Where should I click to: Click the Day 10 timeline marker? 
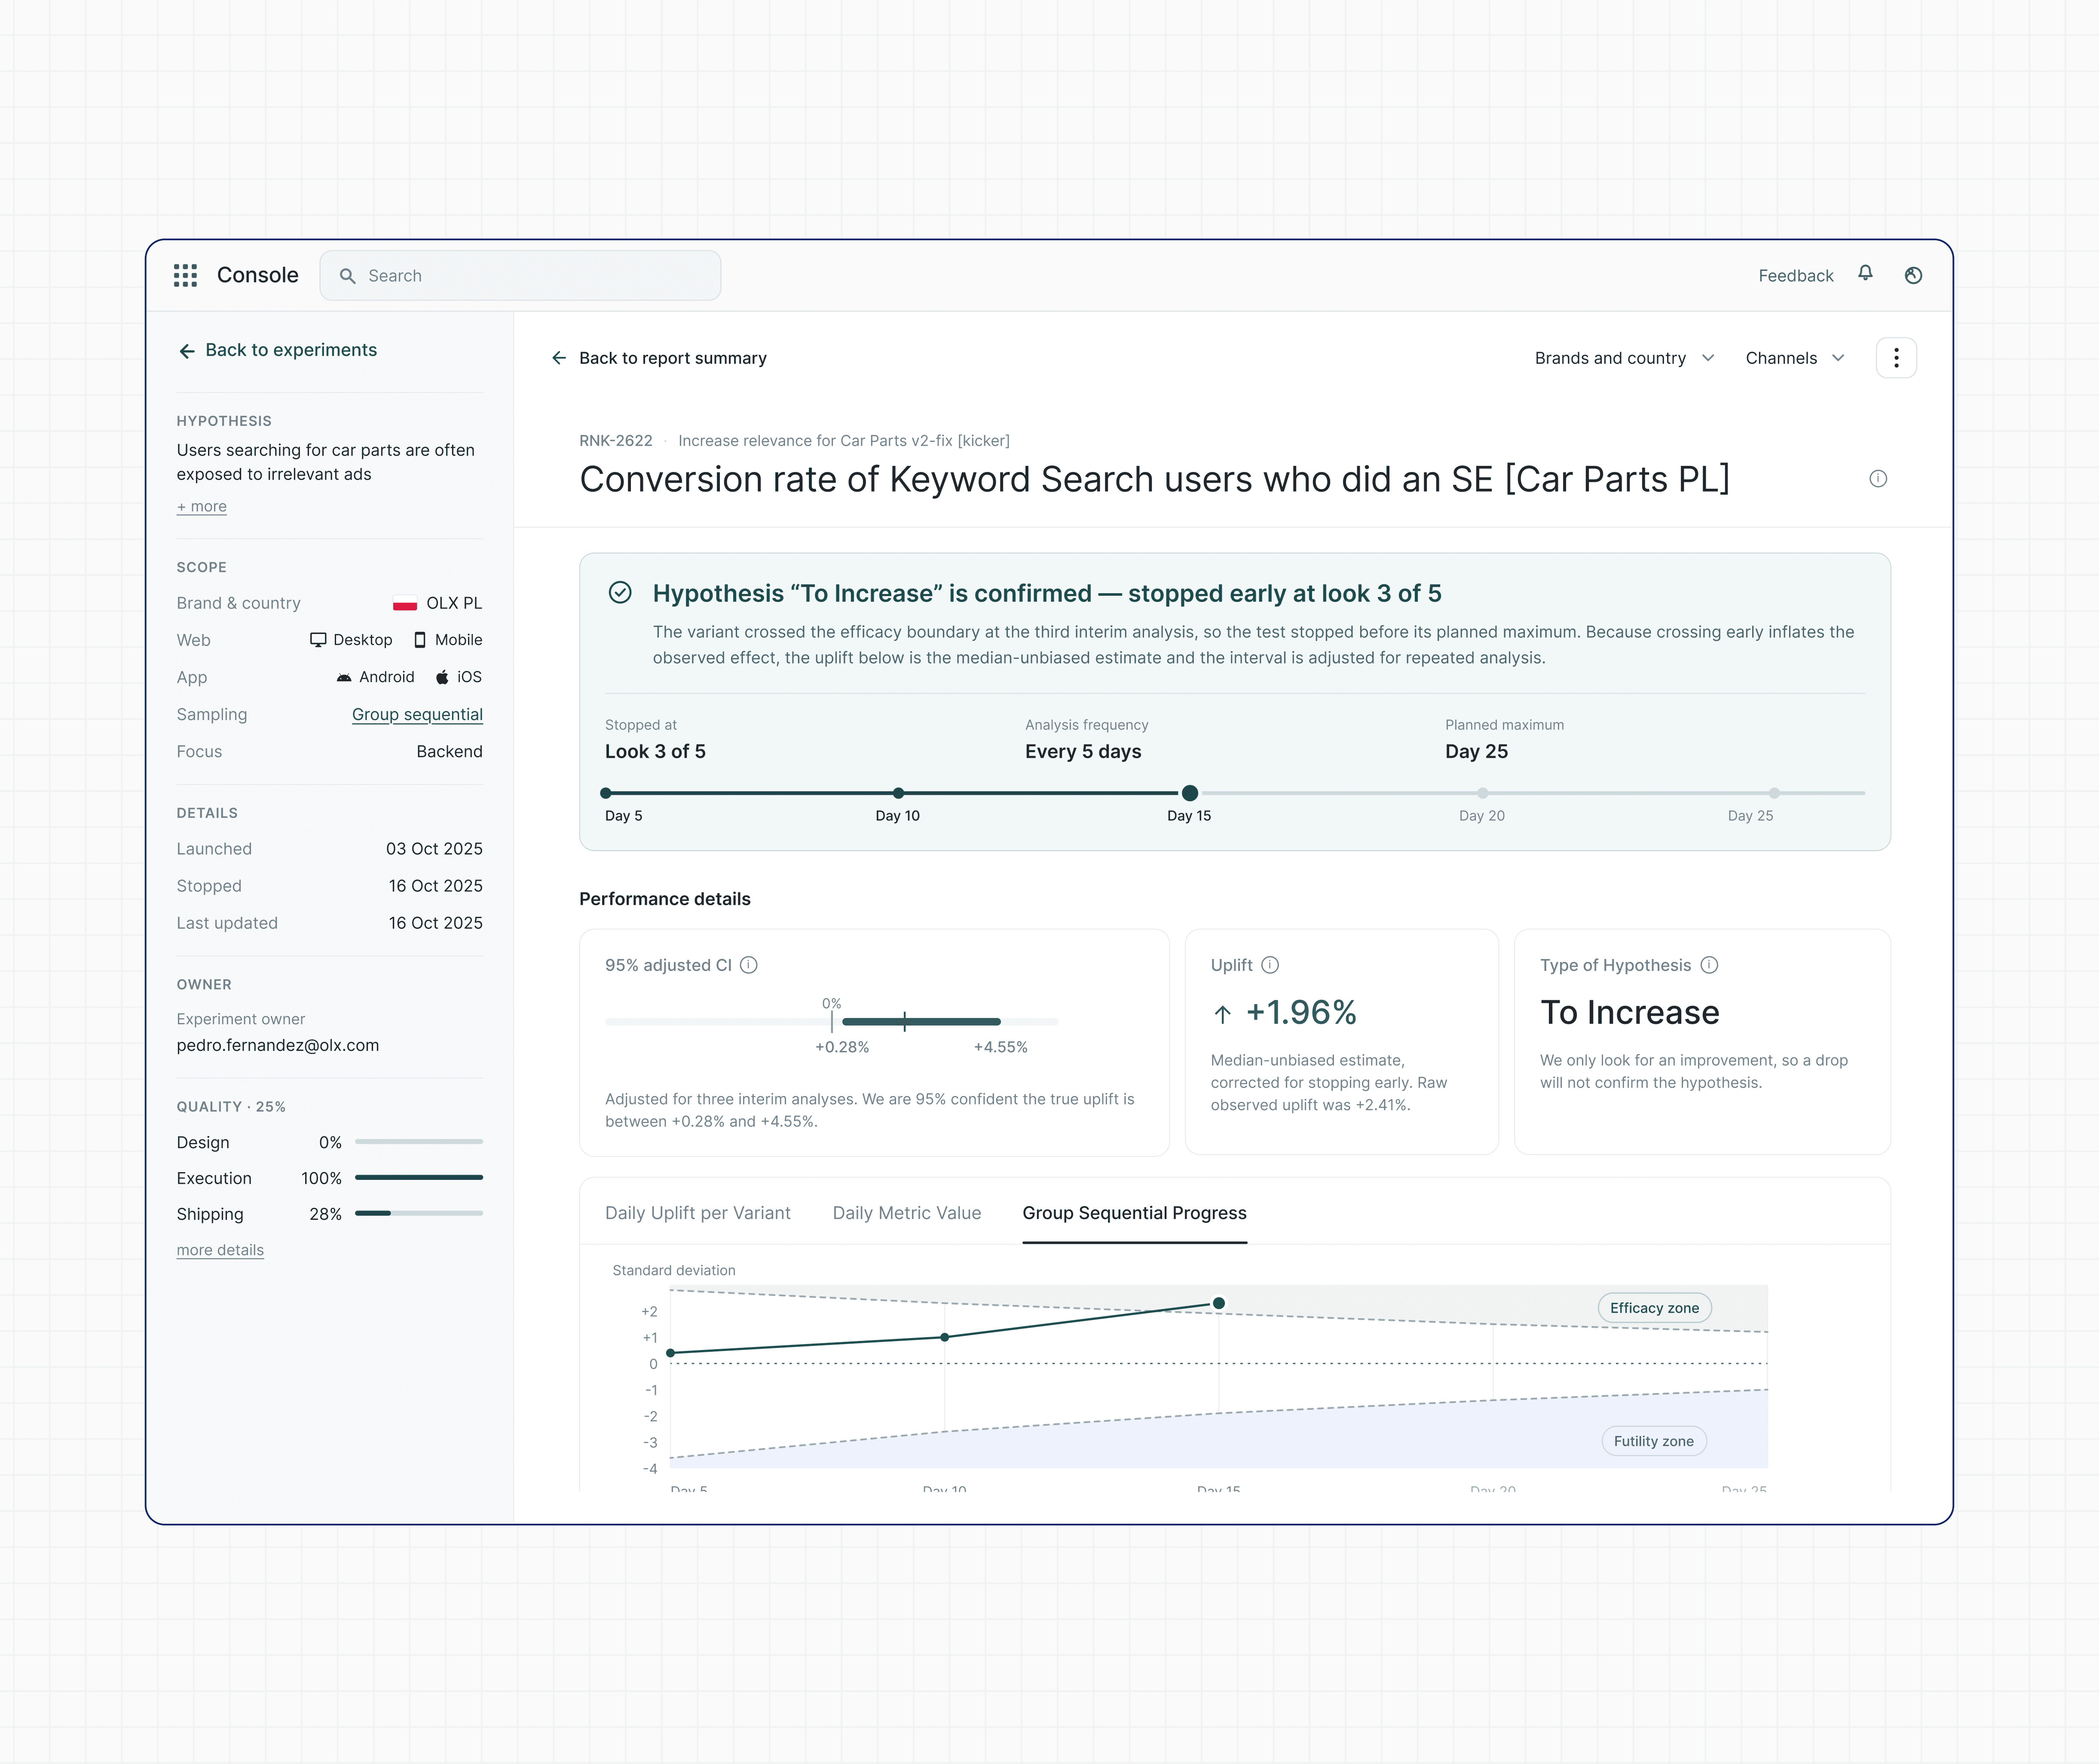(x=898, y=793)
